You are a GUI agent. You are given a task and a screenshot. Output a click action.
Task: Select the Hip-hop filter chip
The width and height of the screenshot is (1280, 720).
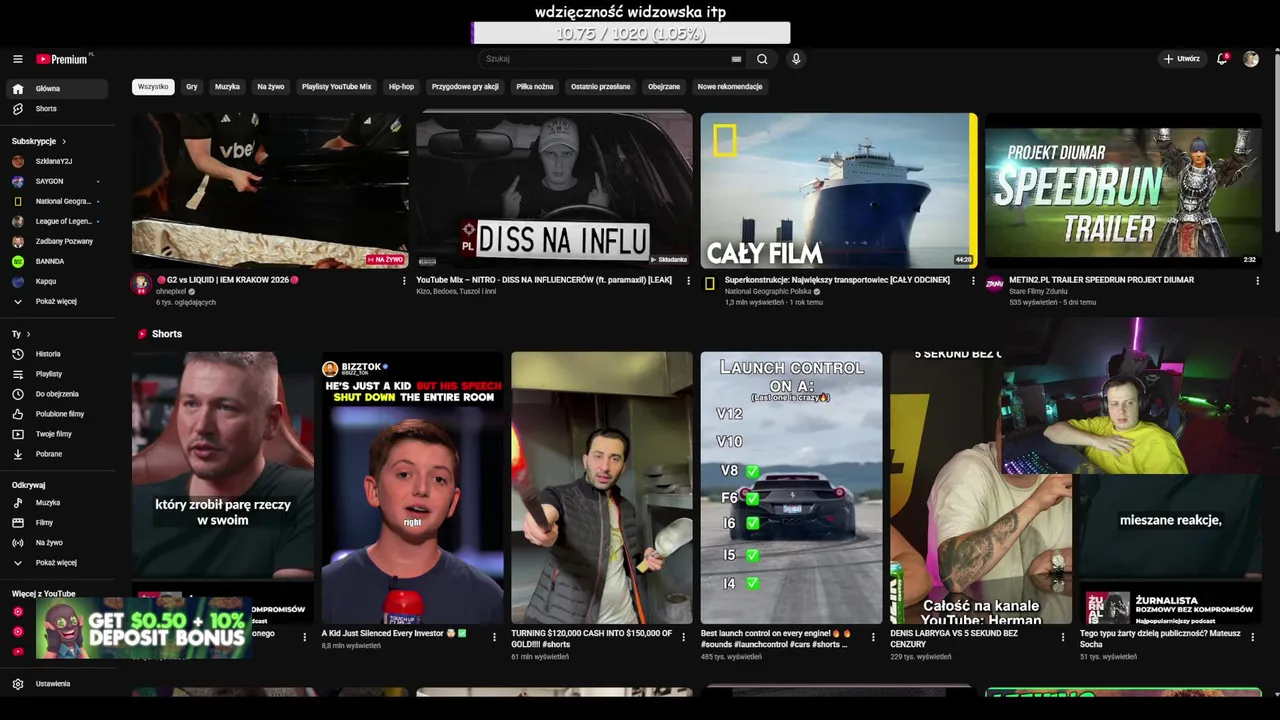pos(401,87)
